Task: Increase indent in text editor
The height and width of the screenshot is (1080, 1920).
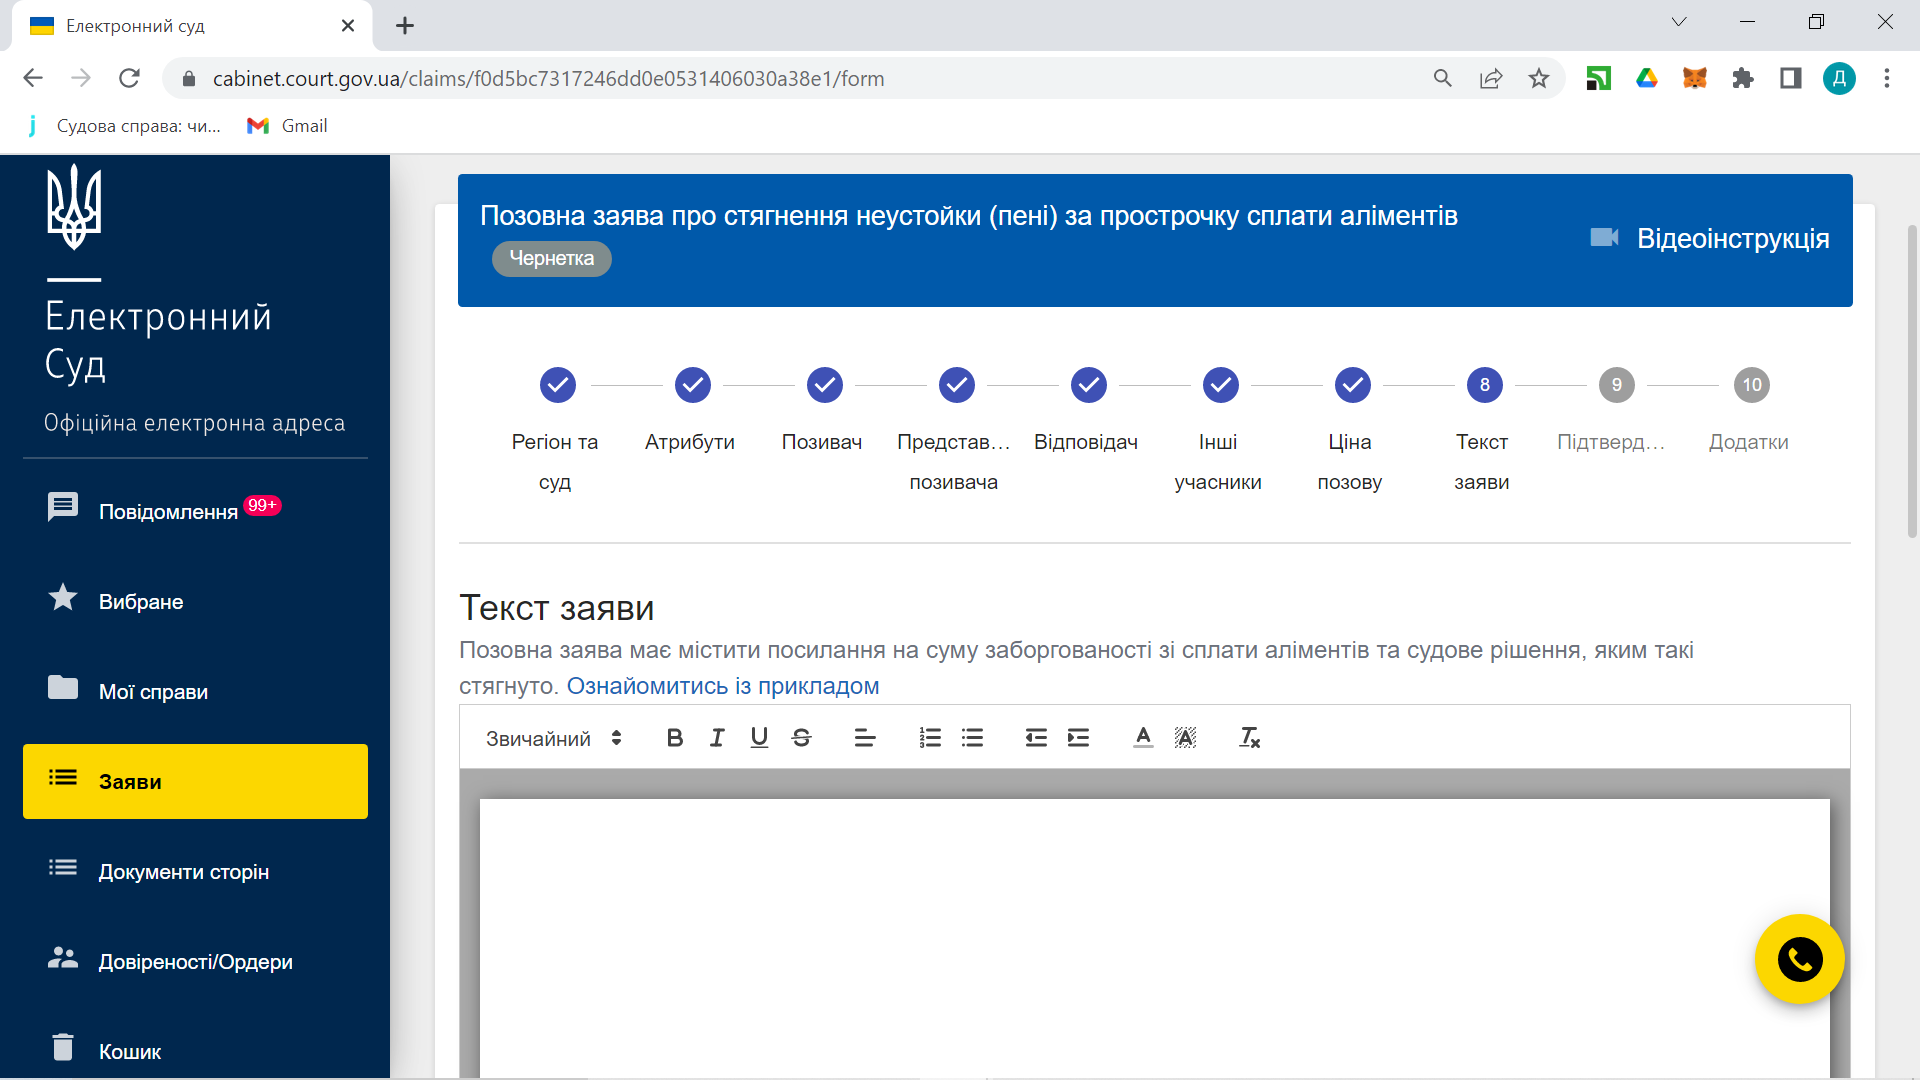Action: click(x=1078, y=738)
